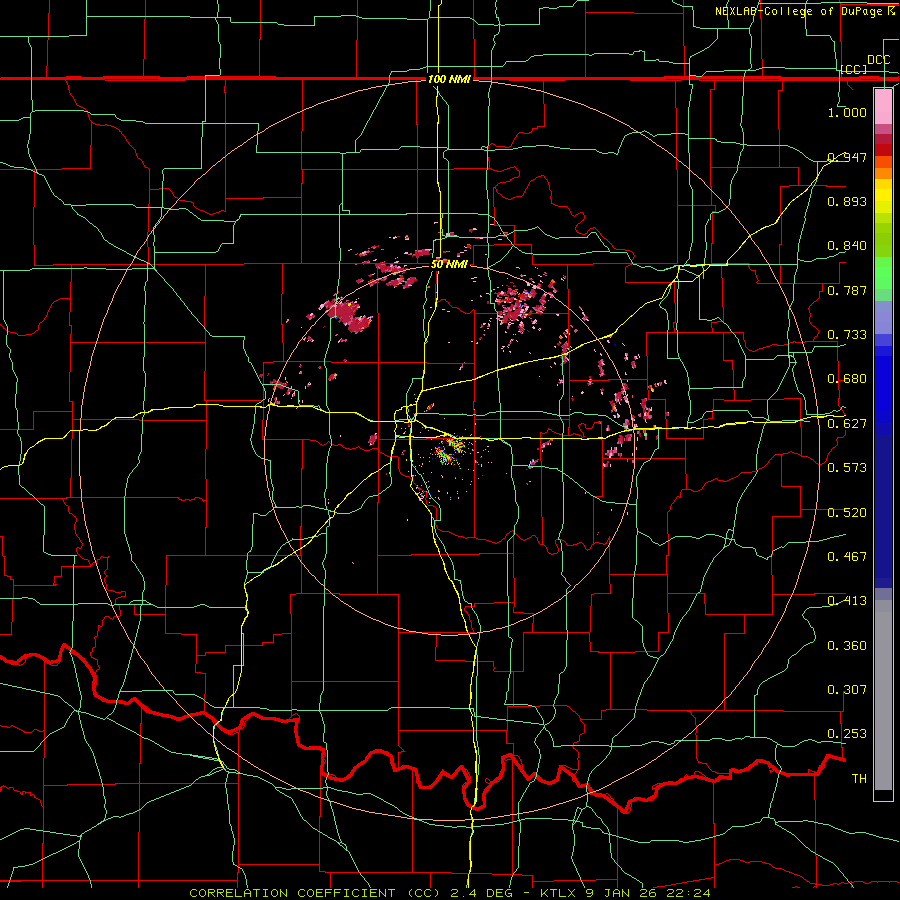
Task: Click the 100 NMI range ring label
Action: [449, 79]
